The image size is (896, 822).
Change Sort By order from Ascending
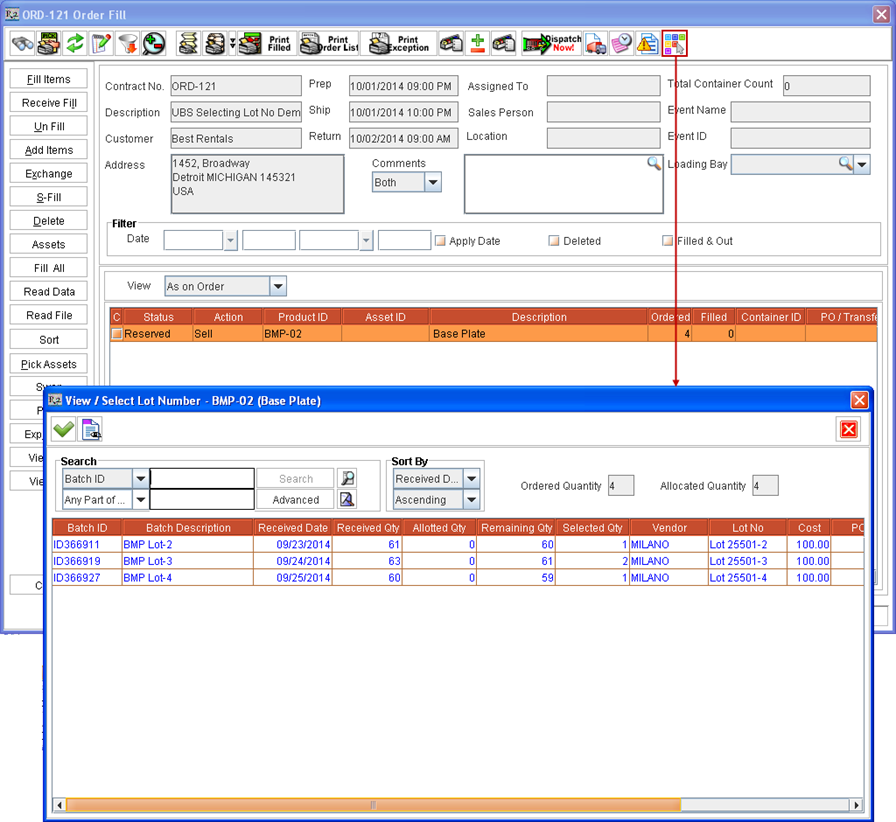[471, 499]
